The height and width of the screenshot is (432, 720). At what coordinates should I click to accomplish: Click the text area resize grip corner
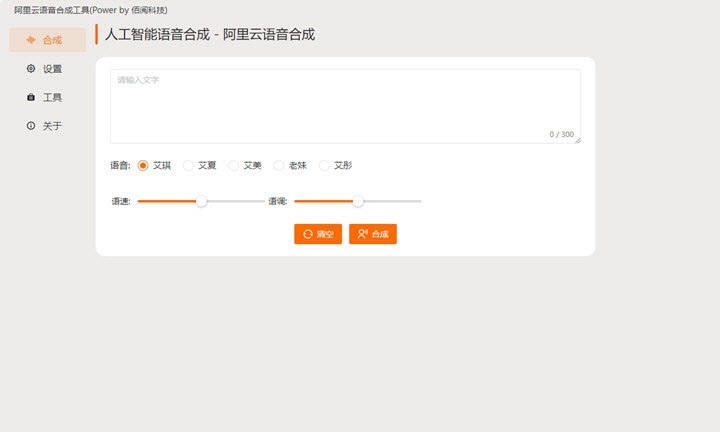click(x=578, y=140)
